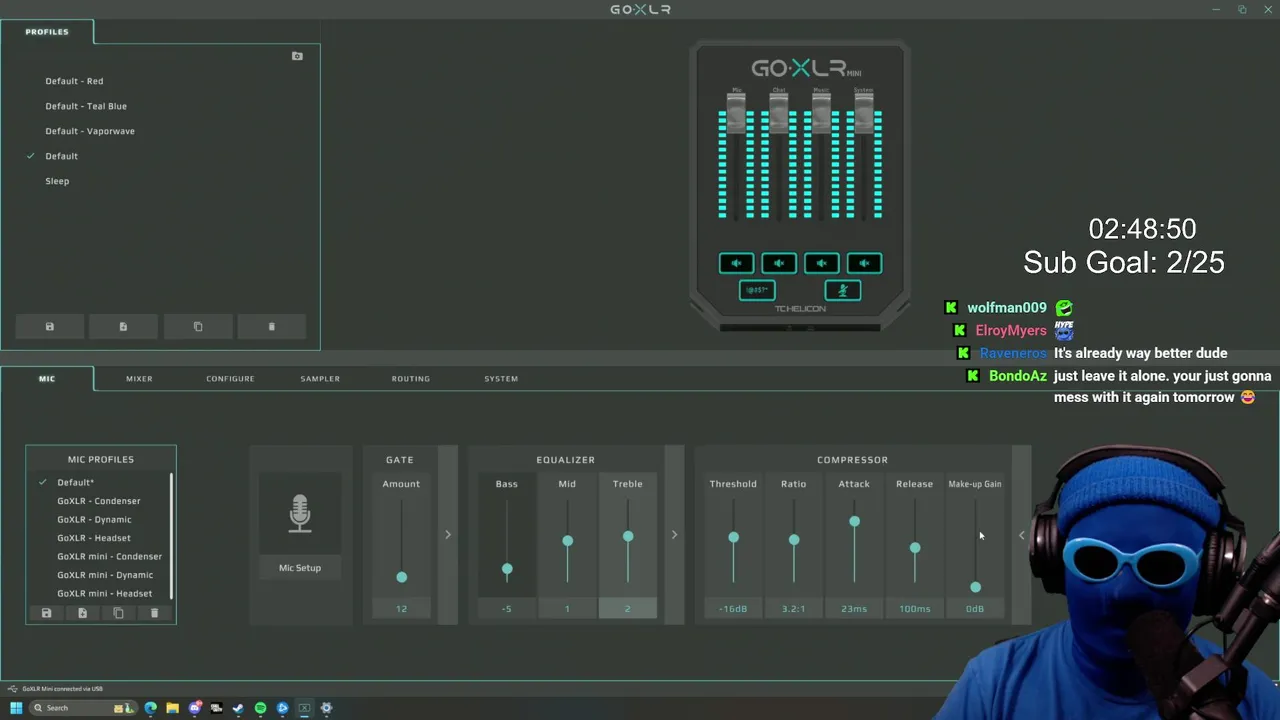Collapse the Compressor section arrow
The height and width of the screenshot is (720, 1280).
[1021, 535]
